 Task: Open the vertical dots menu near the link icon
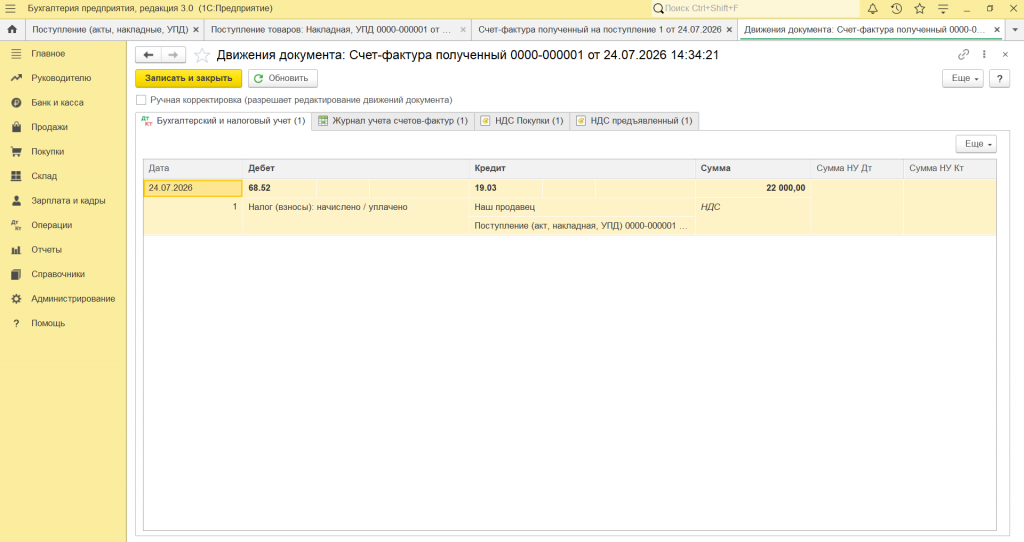984,55
